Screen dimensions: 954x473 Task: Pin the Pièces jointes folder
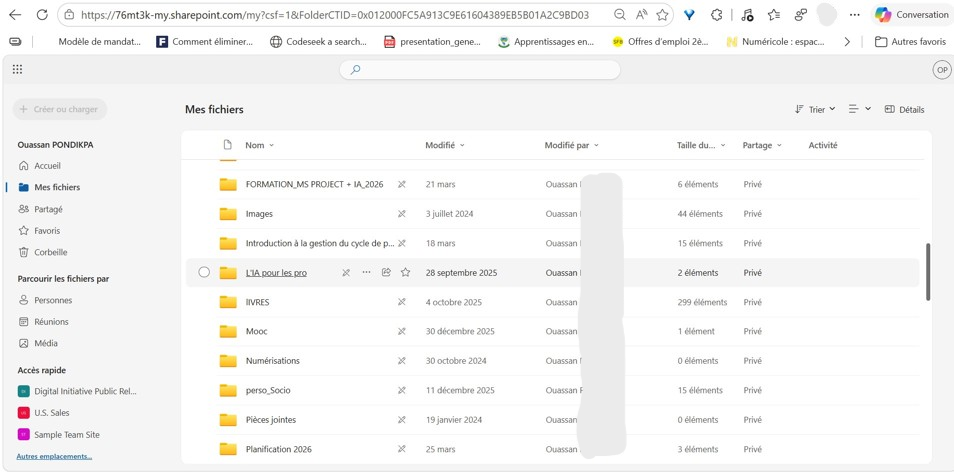pos(402,419)
